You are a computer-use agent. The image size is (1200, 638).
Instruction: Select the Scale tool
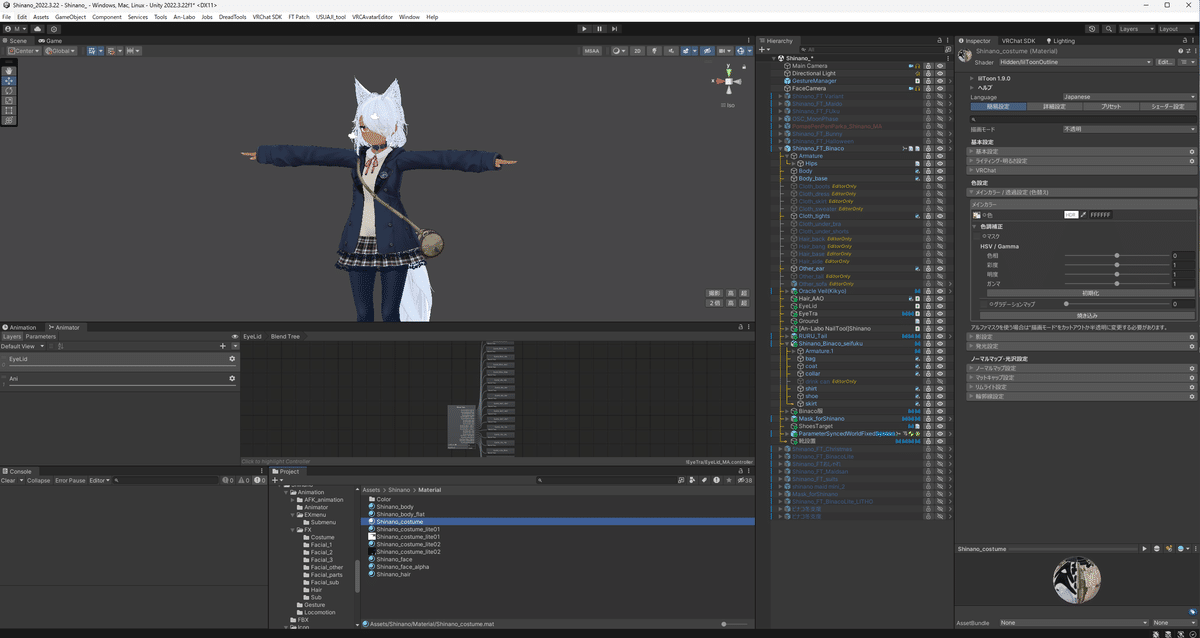pyautogui.click(x=9, y=101)
